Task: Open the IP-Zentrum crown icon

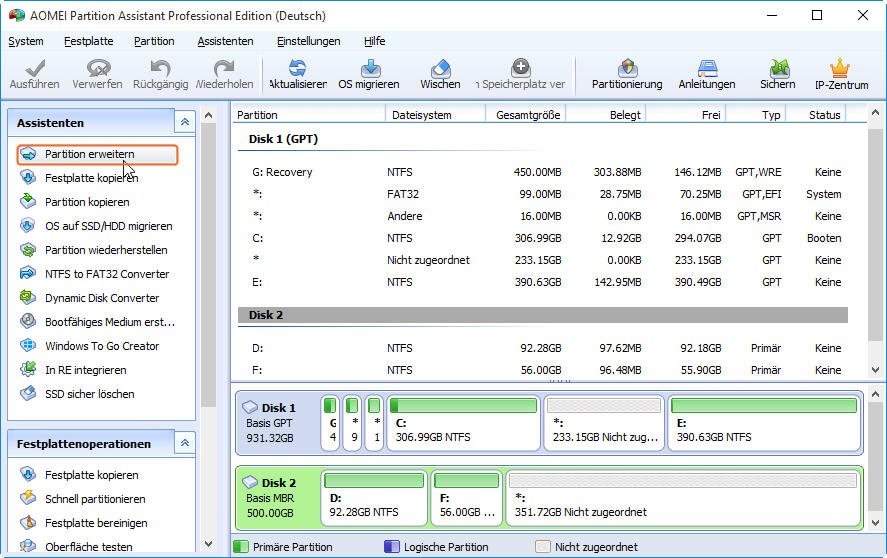Action: click(840, 69)
